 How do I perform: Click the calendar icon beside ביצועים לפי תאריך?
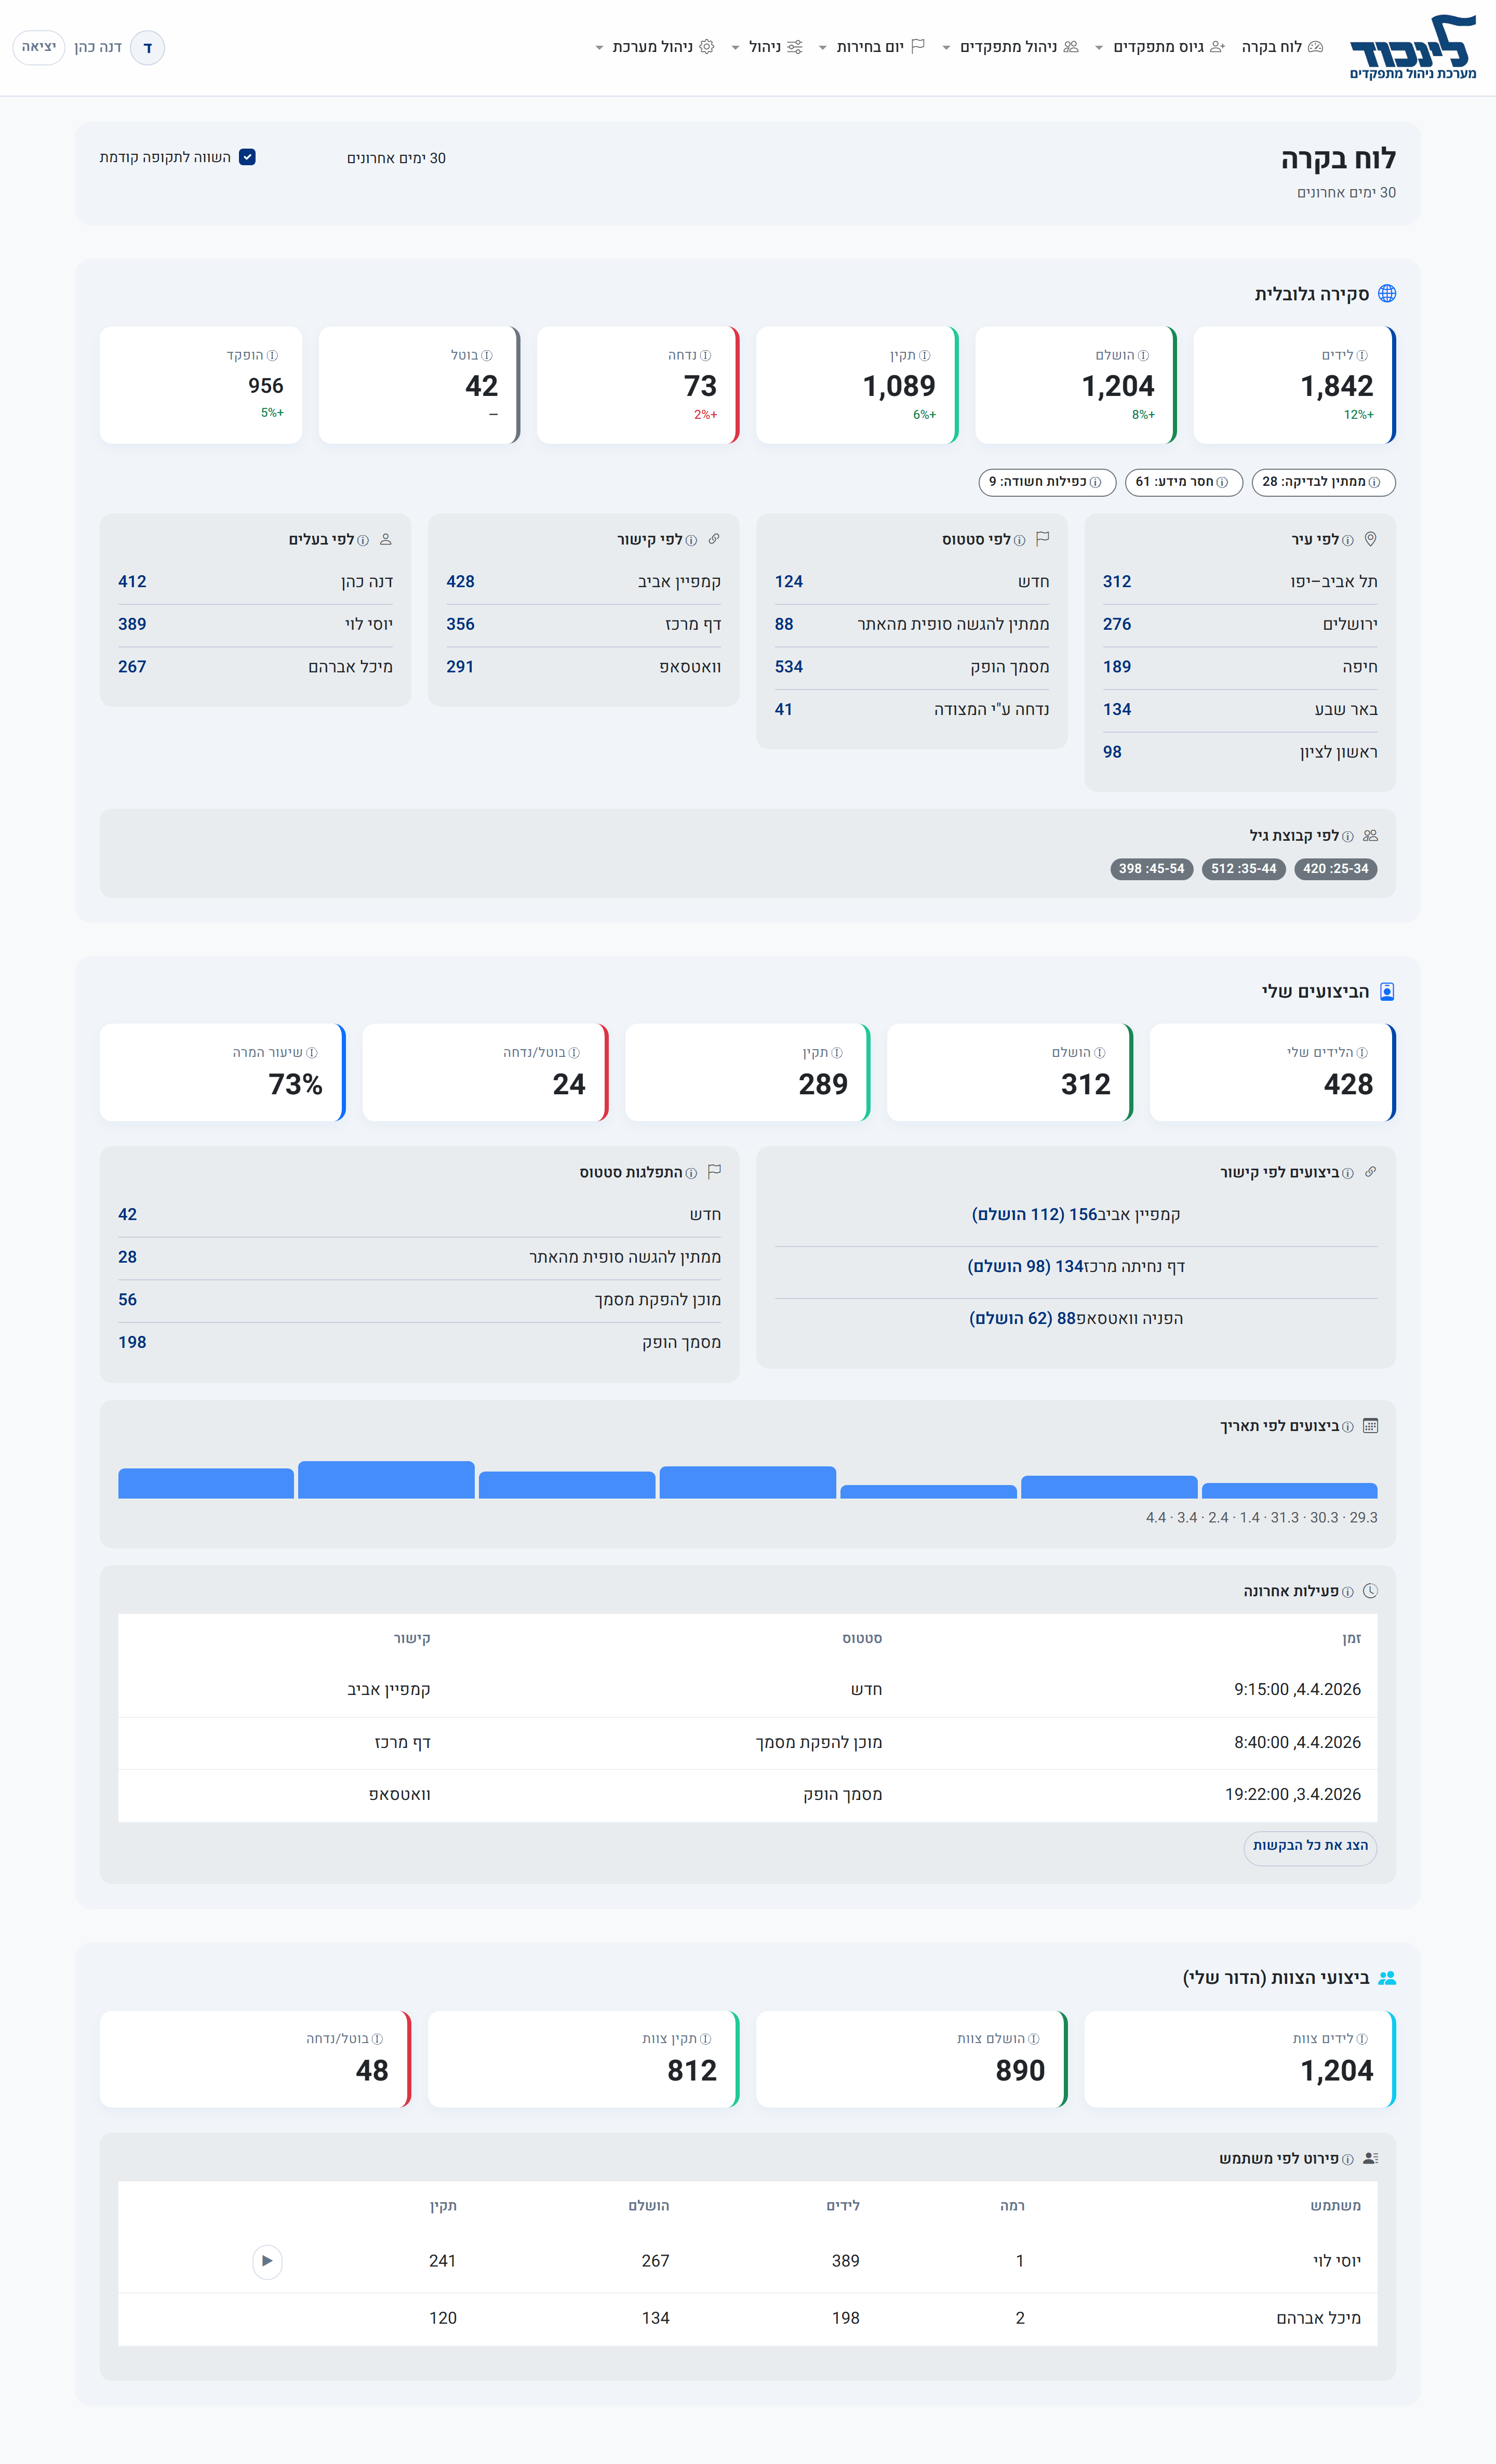(1370, 1426)
